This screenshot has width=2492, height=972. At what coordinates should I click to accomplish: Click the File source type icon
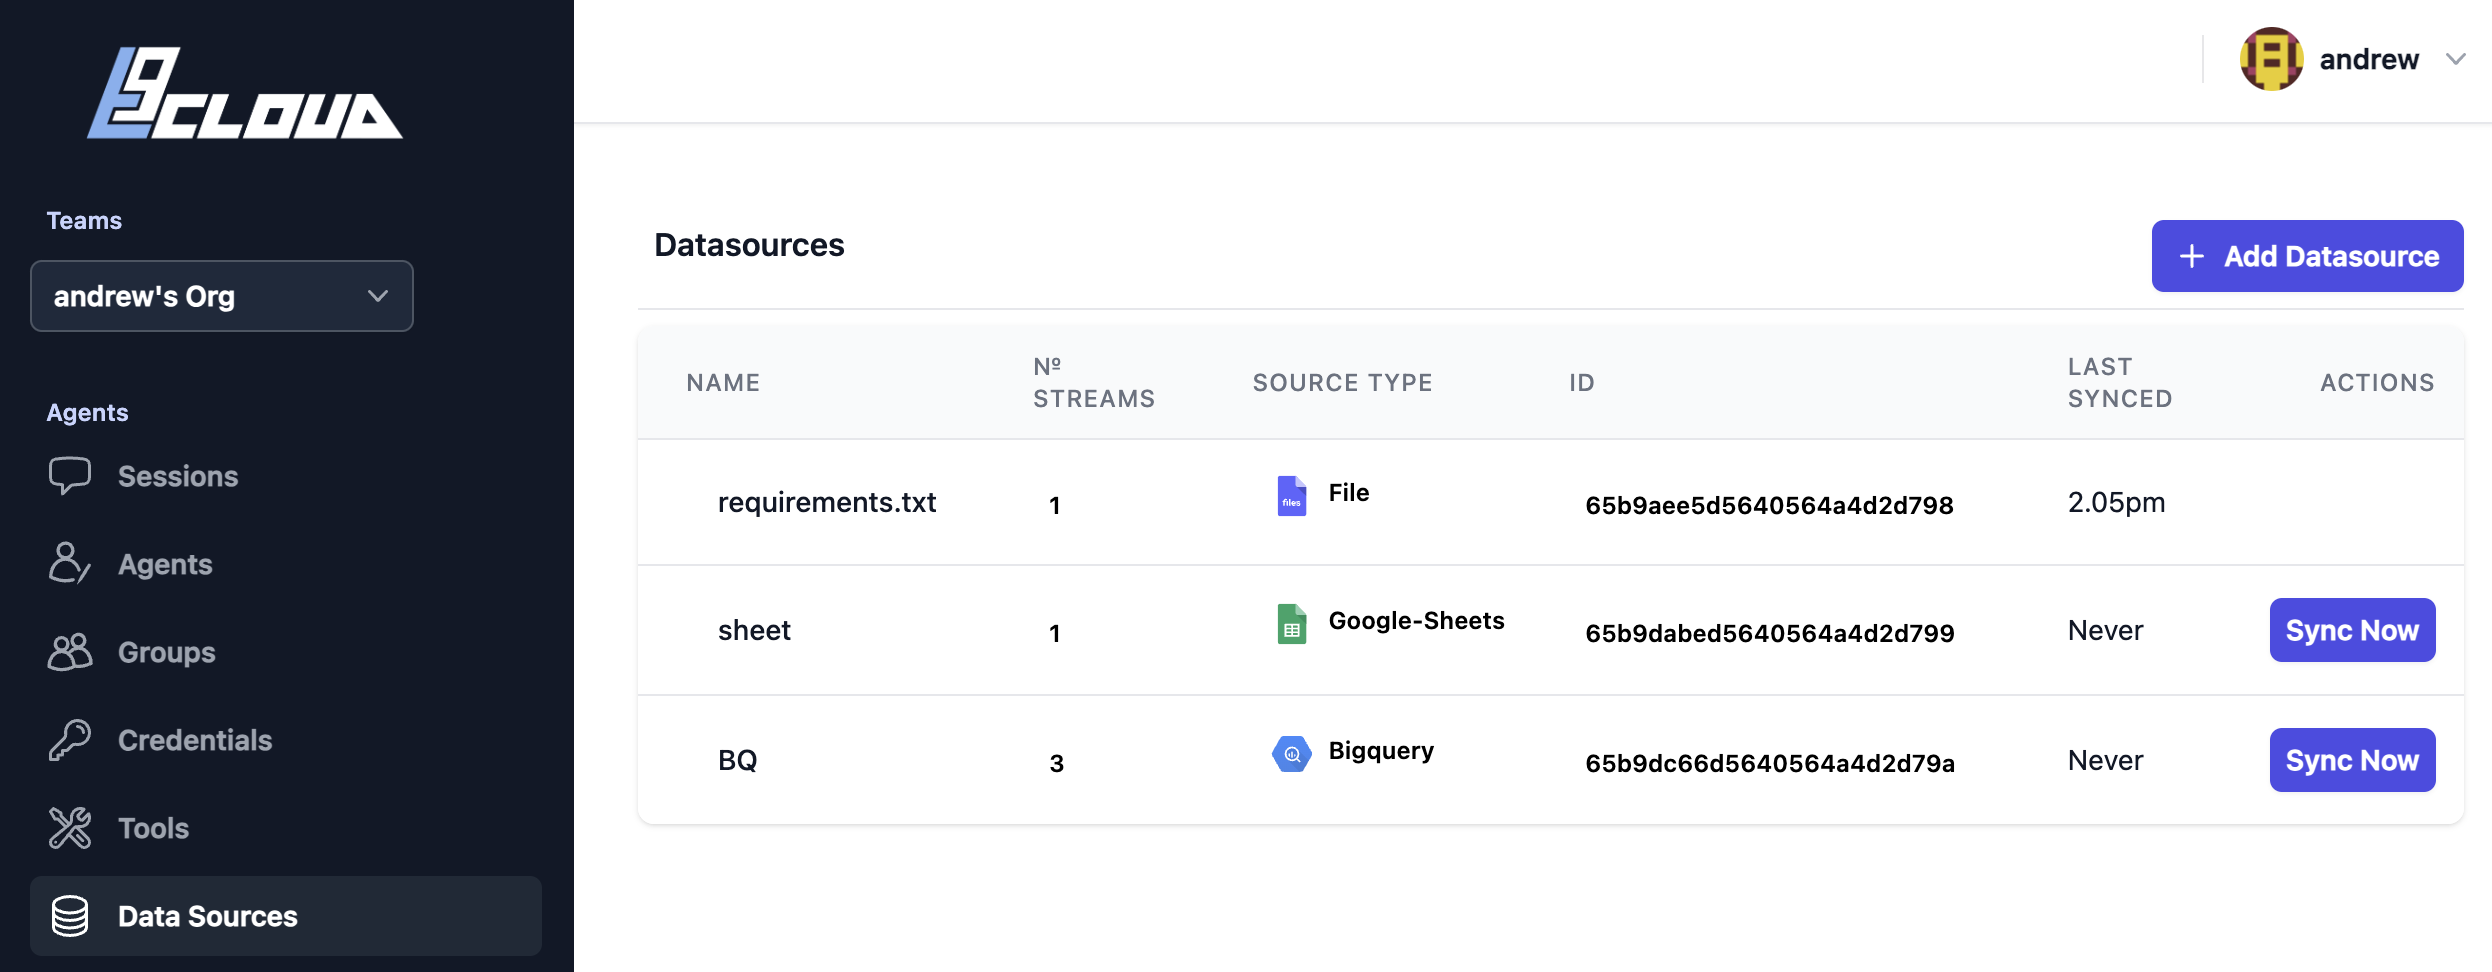[x=1291, y=496]
